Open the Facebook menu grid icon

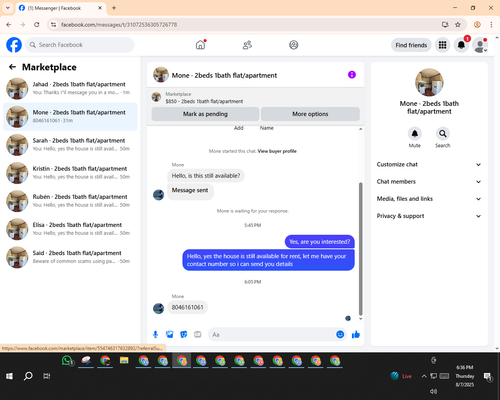point(442,45)
